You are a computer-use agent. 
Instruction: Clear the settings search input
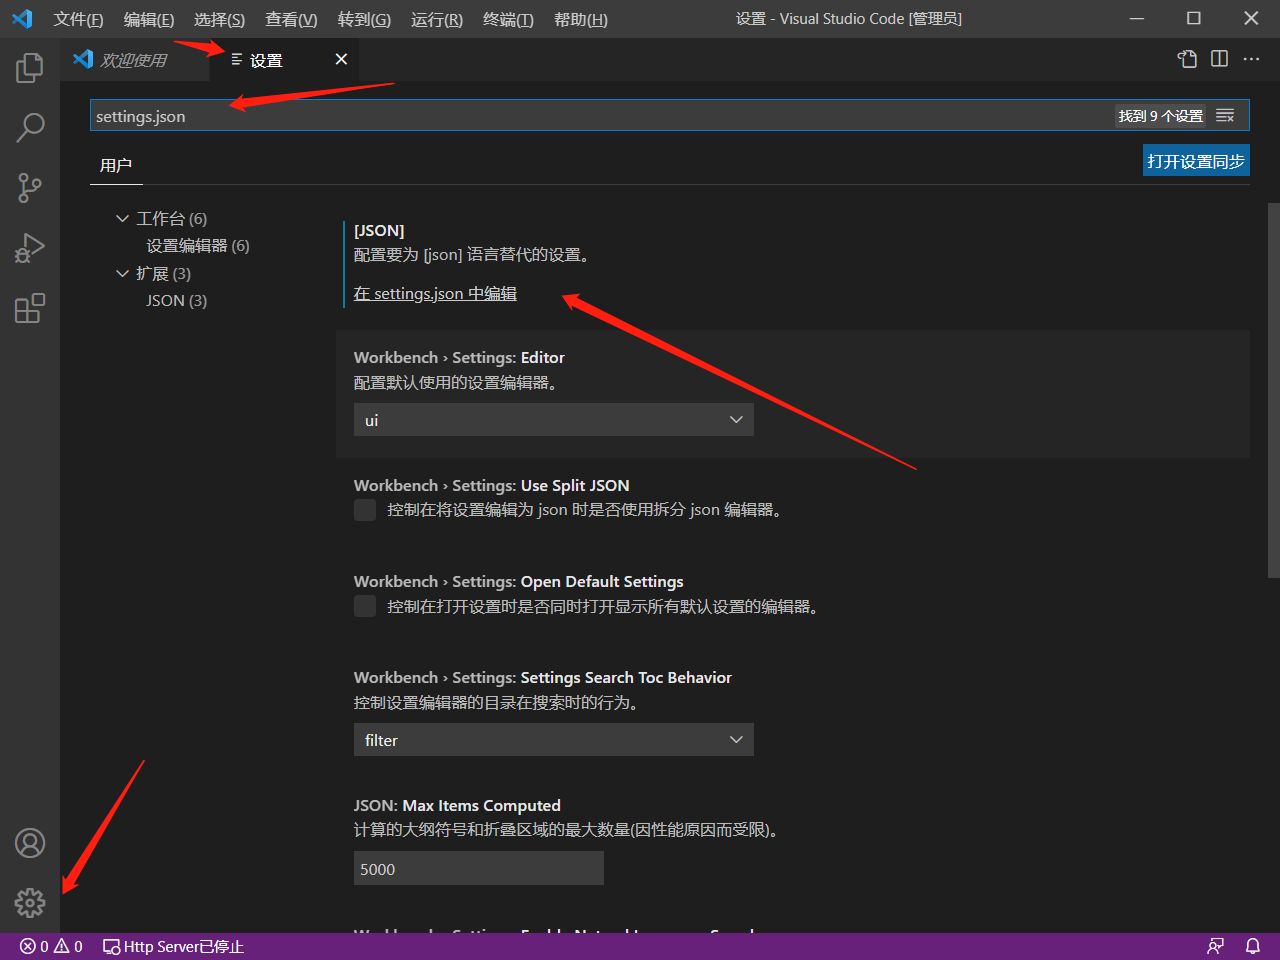[1225, 116]
